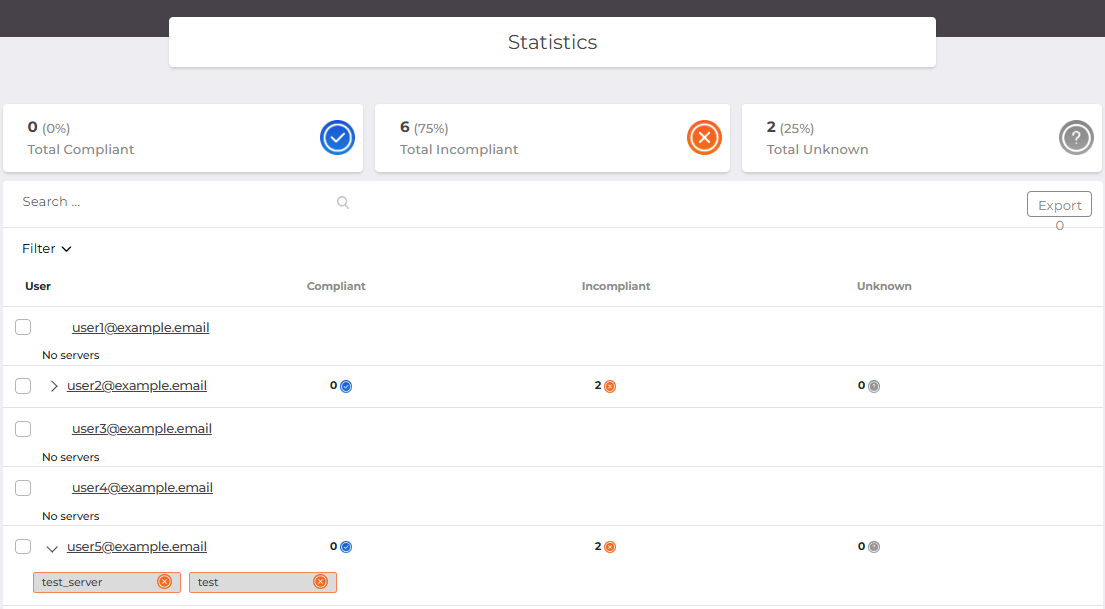
Task: Click the gray Total Unknown question icon
Action: tap(1076, 138)
